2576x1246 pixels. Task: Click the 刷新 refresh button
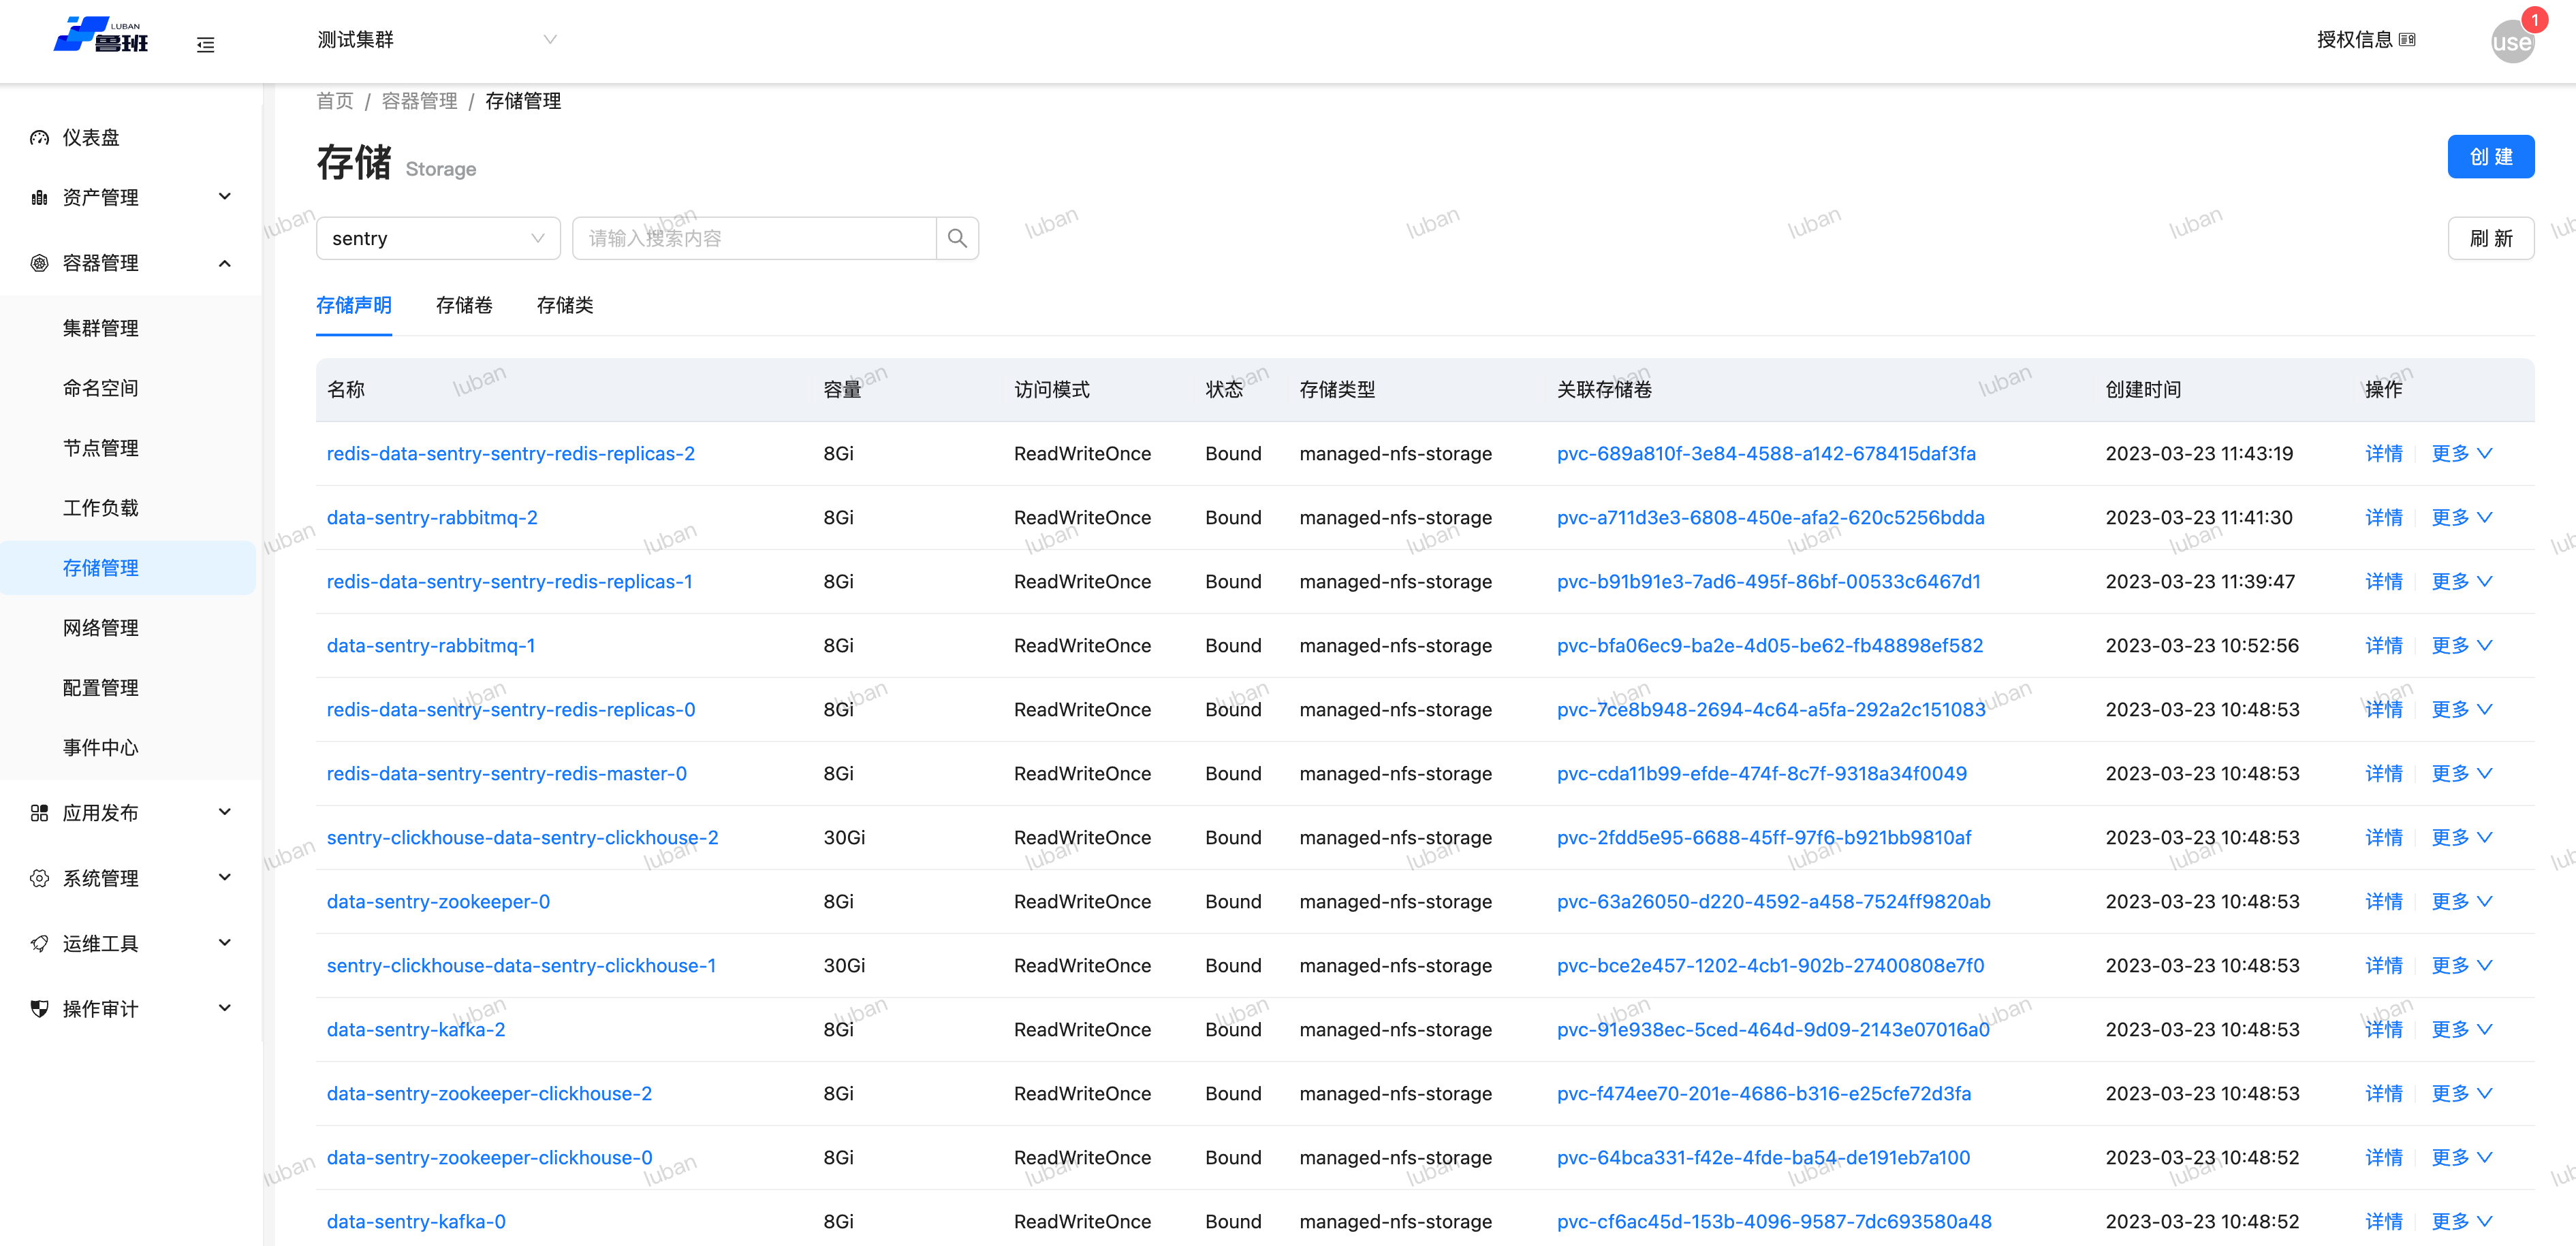point(2490,238)
